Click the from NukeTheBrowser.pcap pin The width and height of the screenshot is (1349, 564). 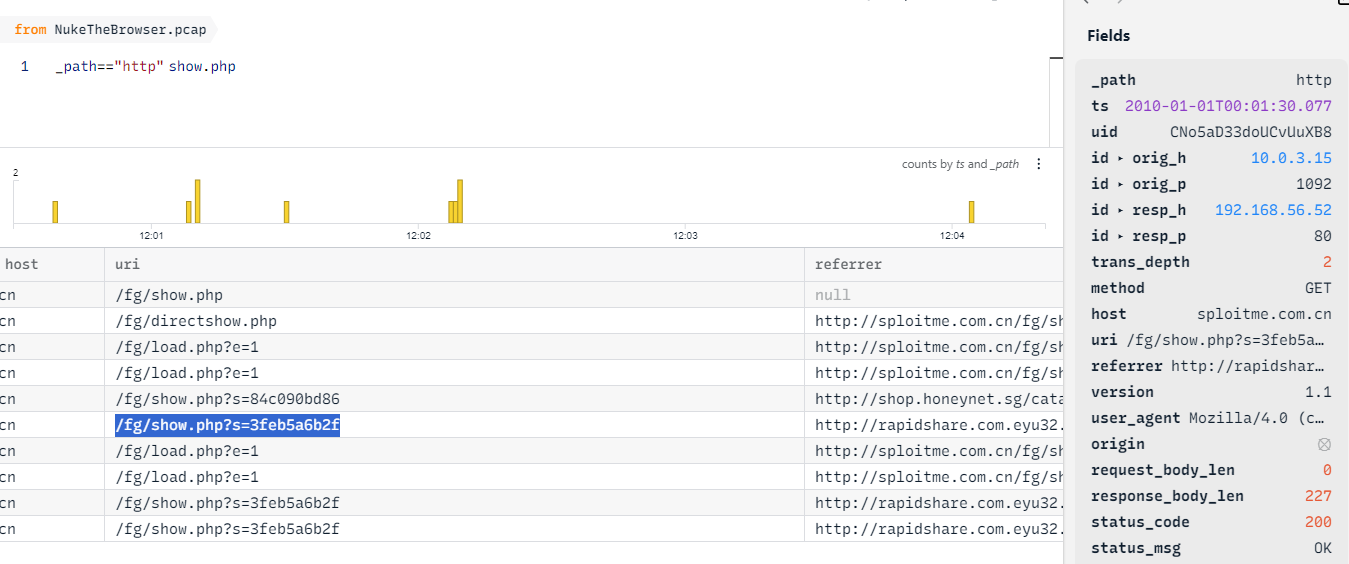click(x=110, y=30)
